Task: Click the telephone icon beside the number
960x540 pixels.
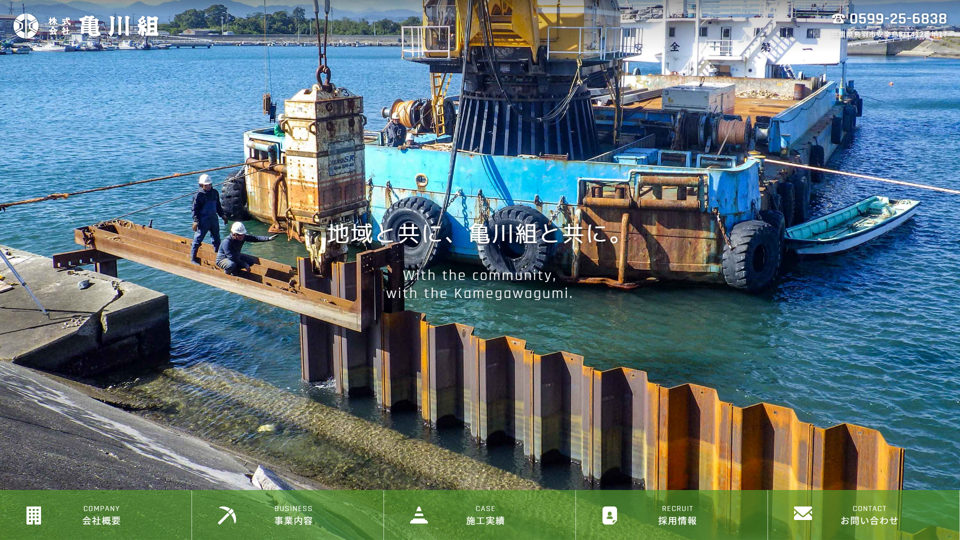Action: 838,19
